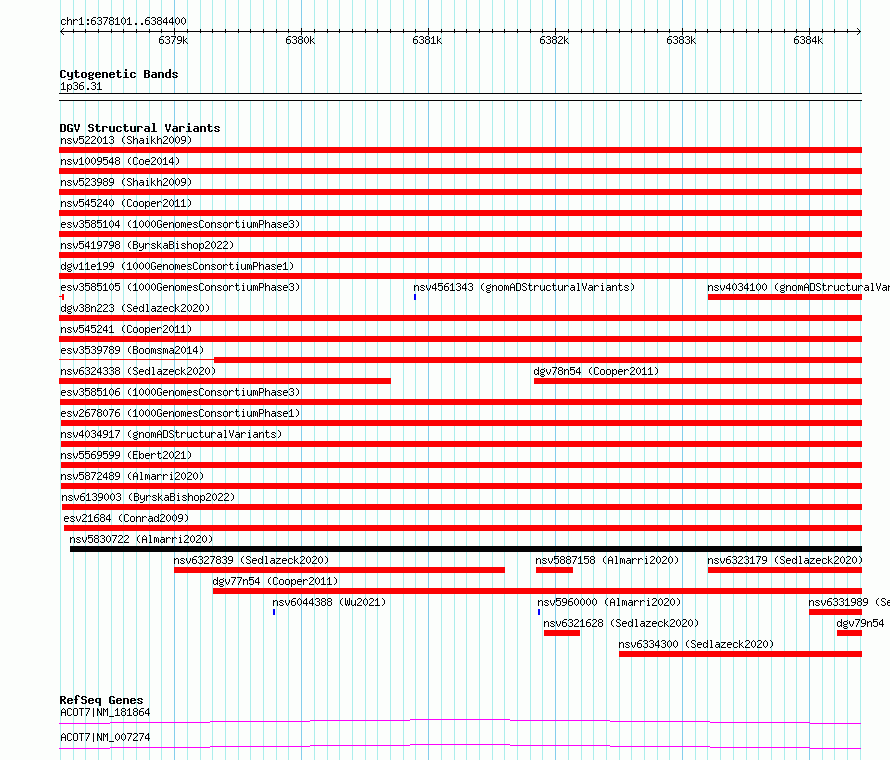Click dgv11e199 (1000GenomesConsortiumPhase1) label
Viewport: 890px width, 760px height.
pyautogui.click(x=177, y=266)
